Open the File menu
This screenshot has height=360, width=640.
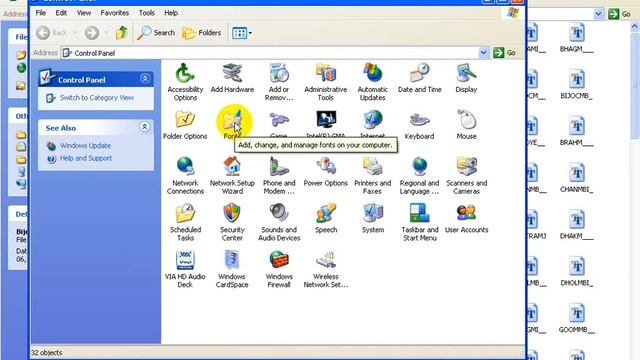(41, 13)
